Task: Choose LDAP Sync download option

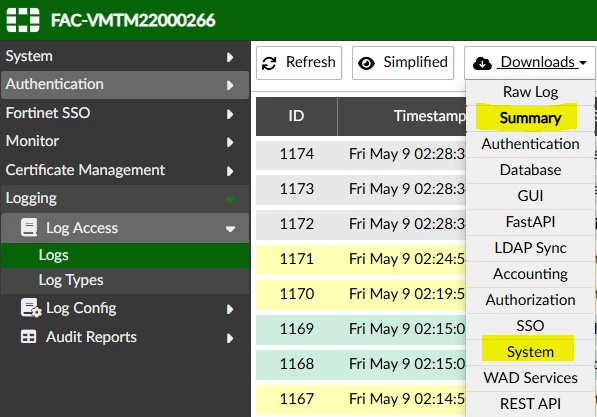Action: [530, 248]
